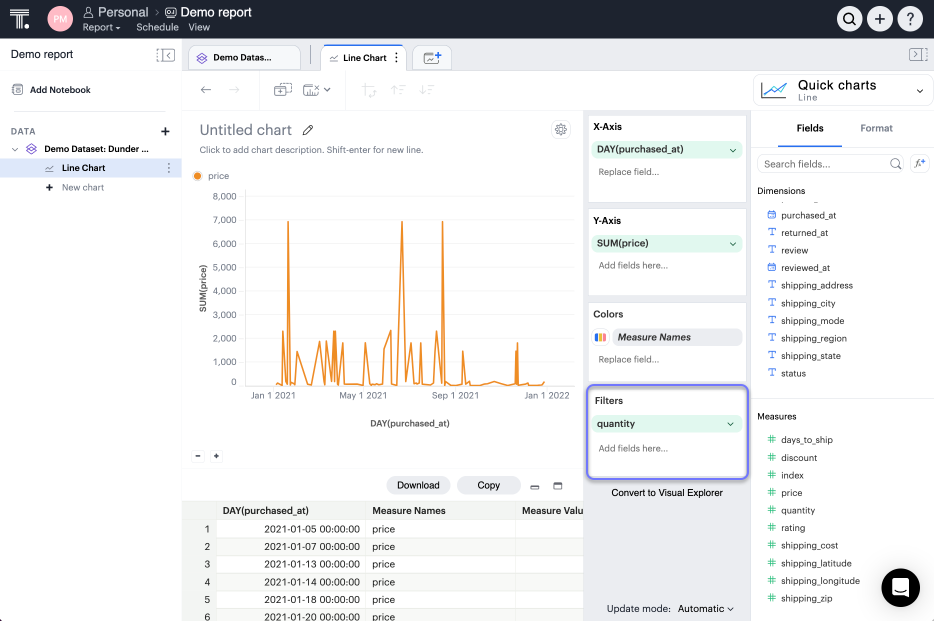Click the Download button
The width and height of the screenshot is (934, 621).
click(418, 485)
